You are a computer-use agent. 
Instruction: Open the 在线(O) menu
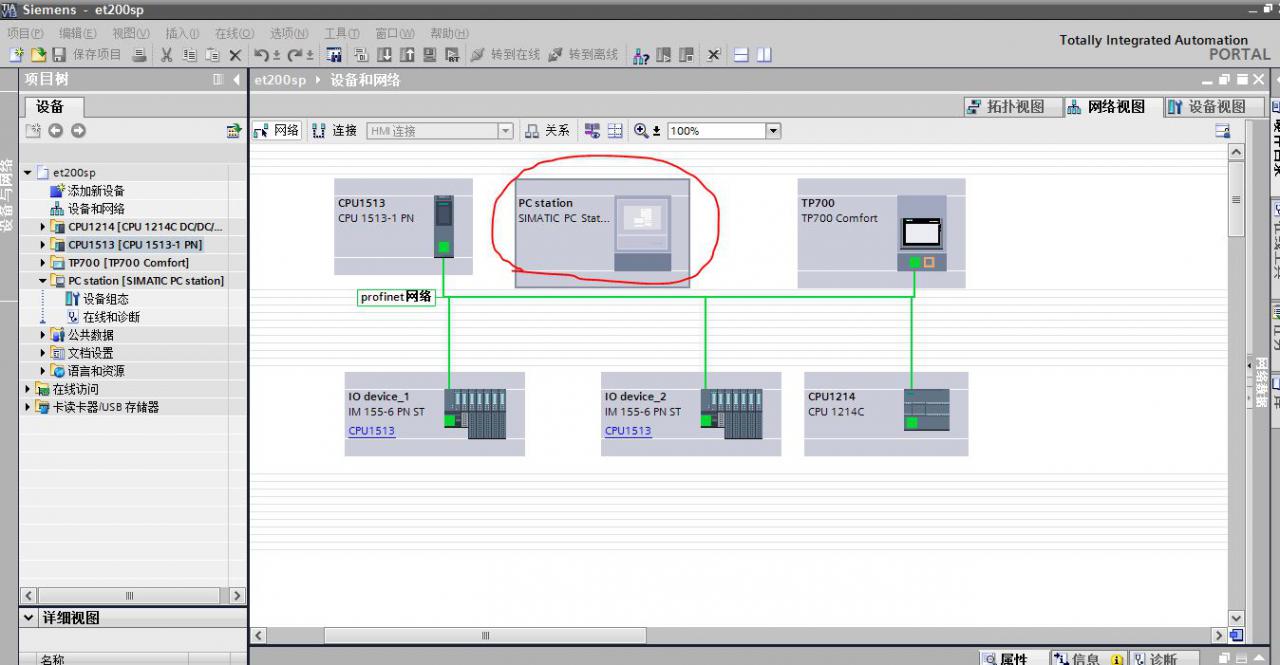235,33
